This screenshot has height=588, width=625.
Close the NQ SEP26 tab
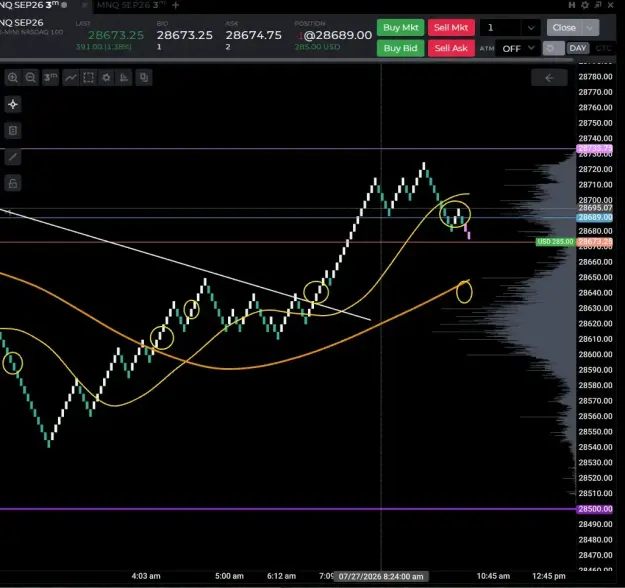pyautogui.click(x=85, y=5)
